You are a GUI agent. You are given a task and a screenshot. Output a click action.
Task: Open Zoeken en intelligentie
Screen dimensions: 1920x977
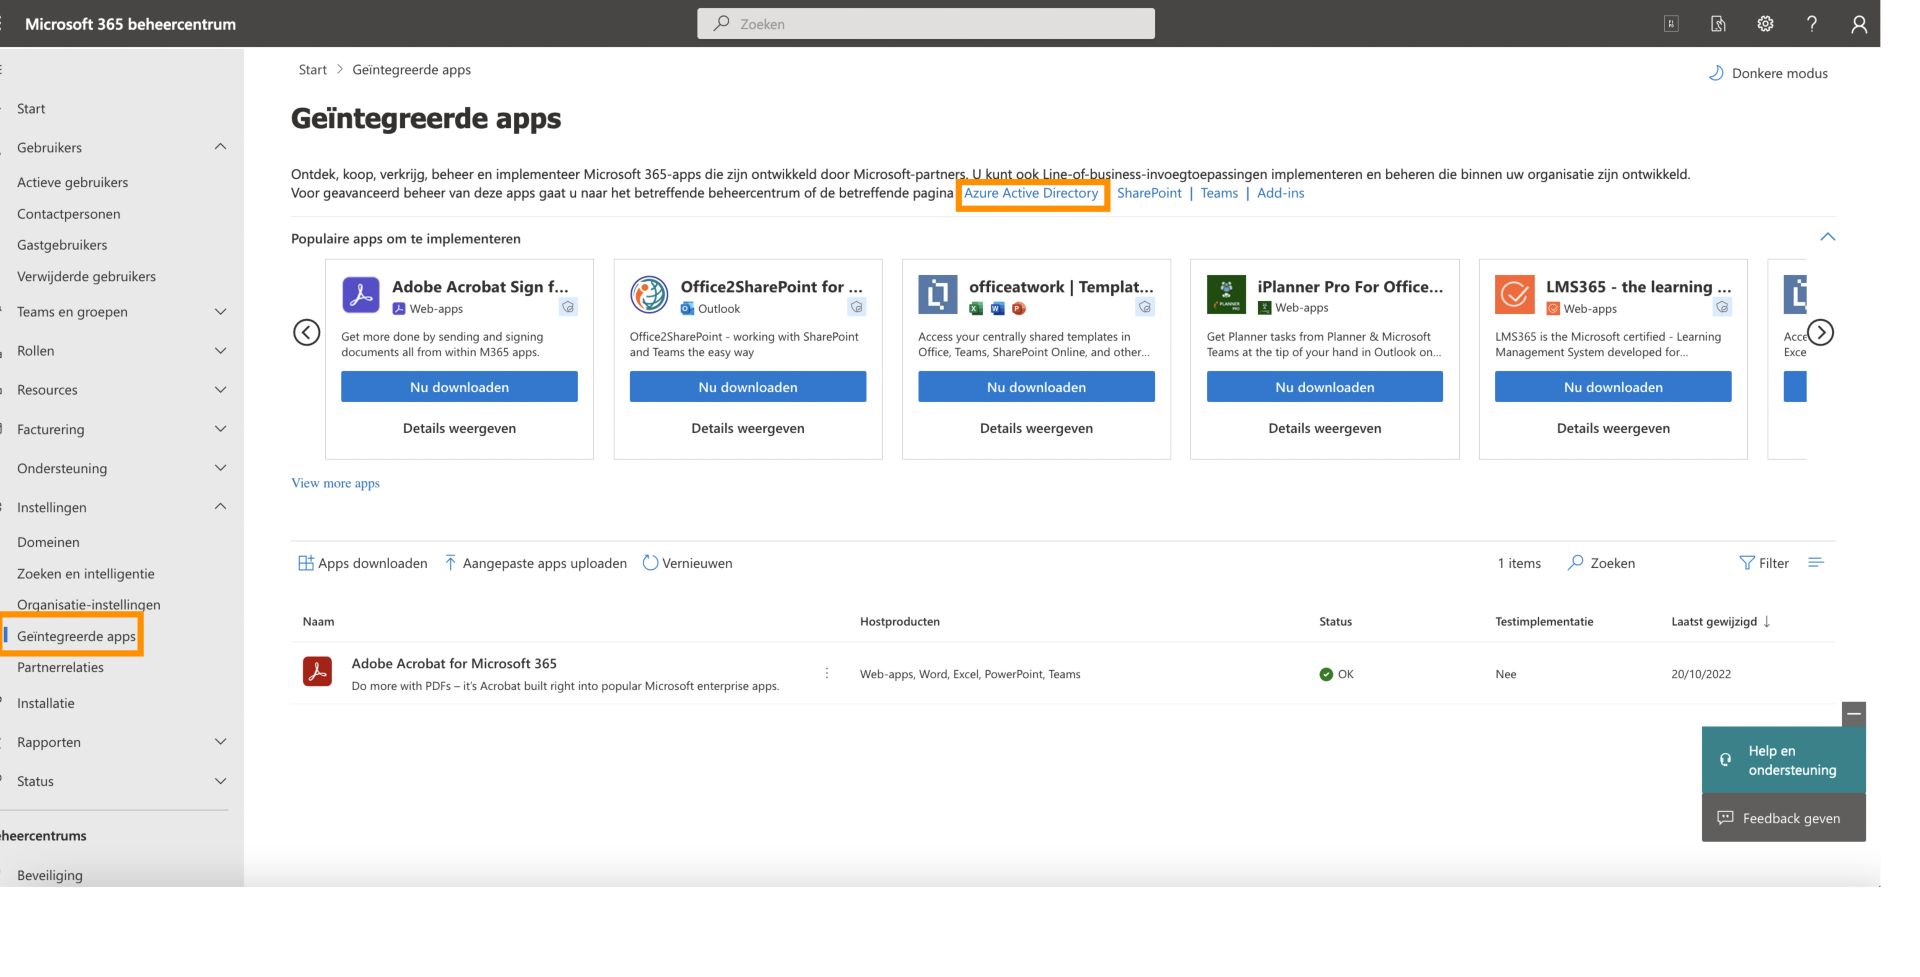pyautogui.click(x=85, y=574)
